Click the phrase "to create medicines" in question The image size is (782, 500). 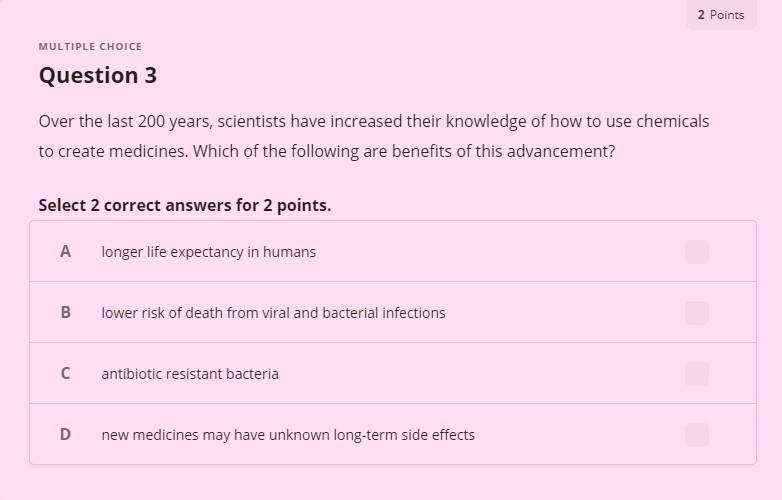tap(113, 151)
